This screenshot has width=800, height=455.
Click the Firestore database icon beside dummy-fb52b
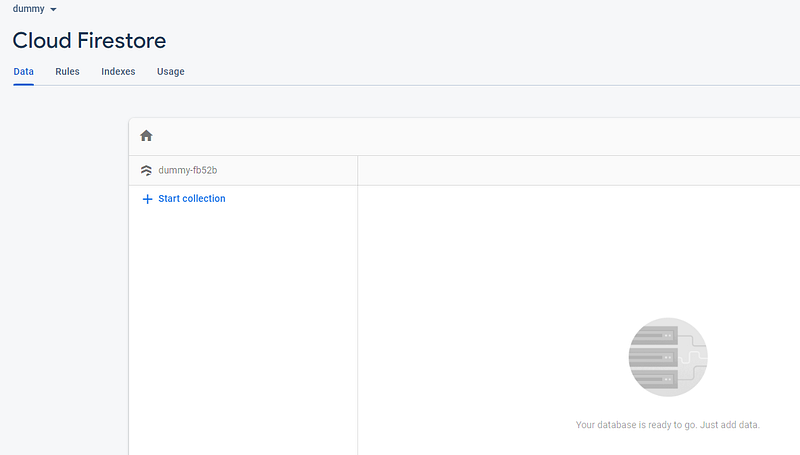coord(146,170)
